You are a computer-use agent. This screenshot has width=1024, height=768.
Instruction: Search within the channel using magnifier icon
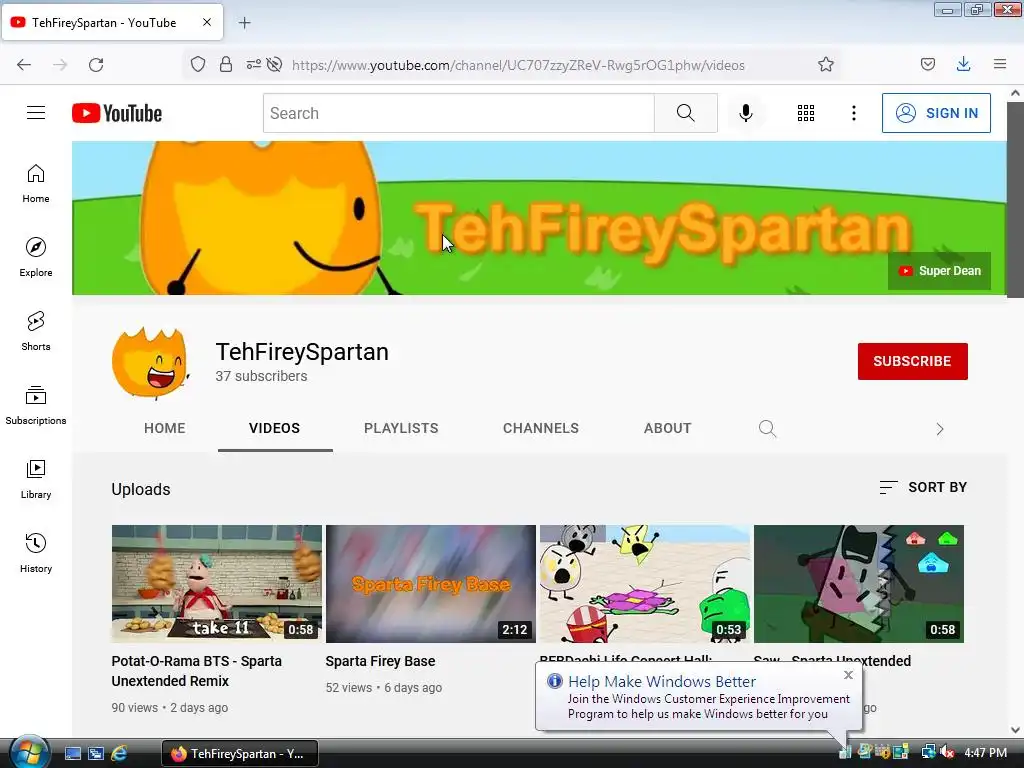tap(767, 428)
